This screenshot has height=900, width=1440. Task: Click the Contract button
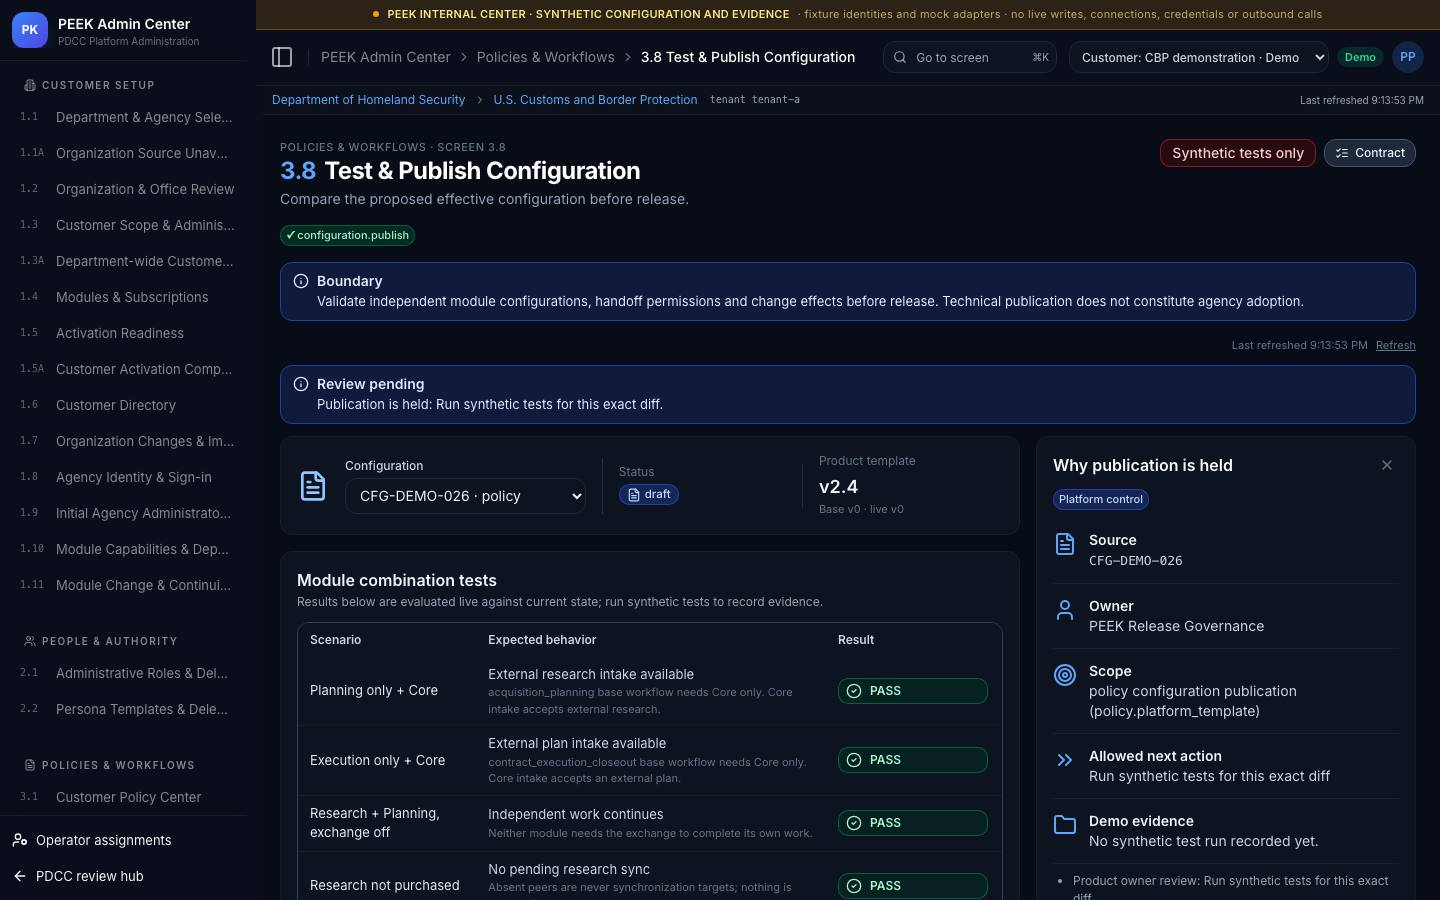1370,153
